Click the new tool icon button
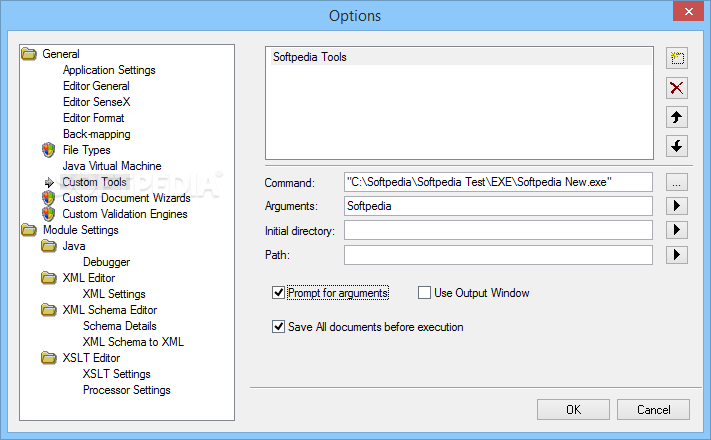 click(677, 58)
